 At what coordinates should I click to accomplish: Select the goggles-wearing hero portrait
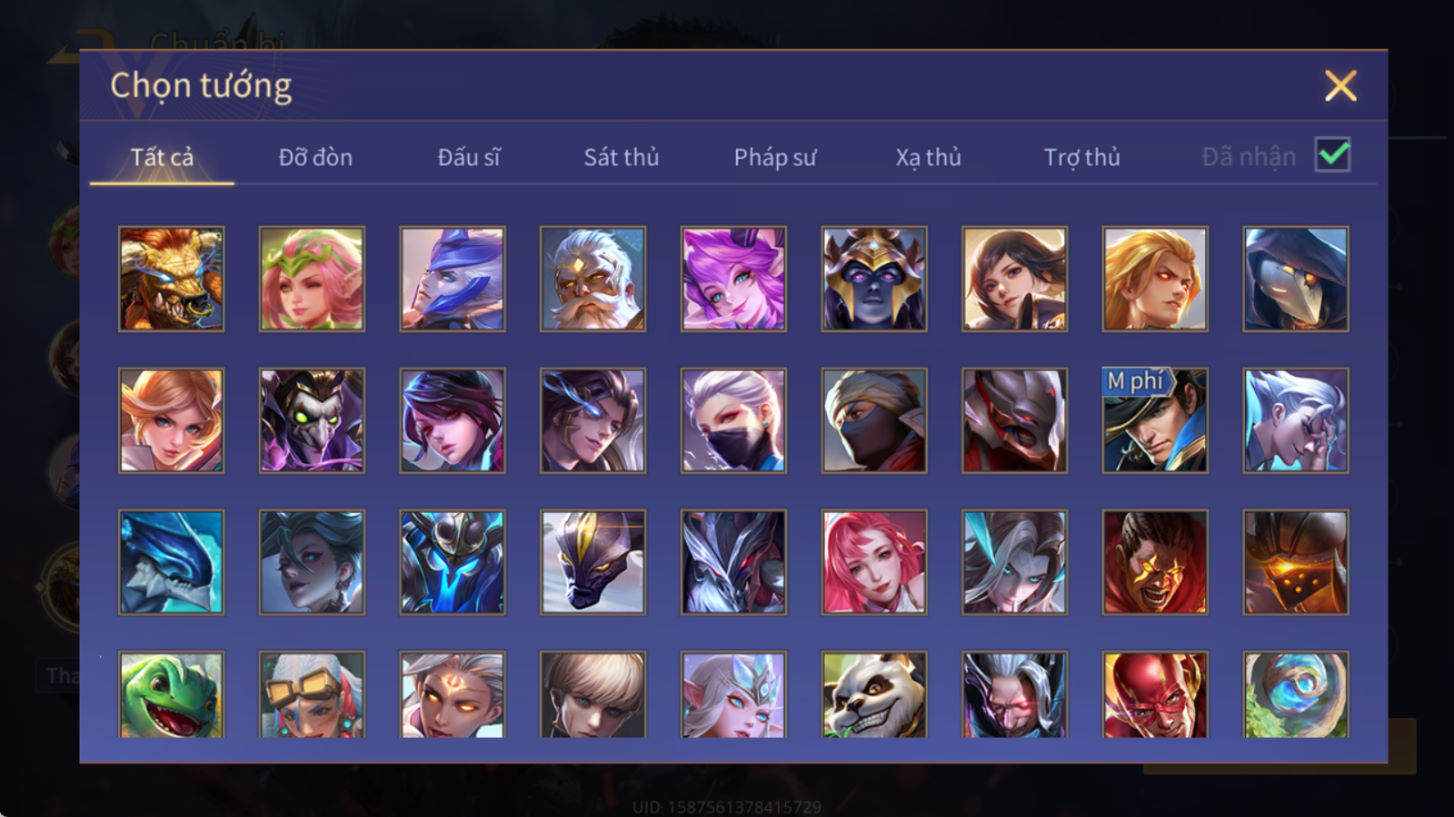pyautogui.click(x=312, y=694)
